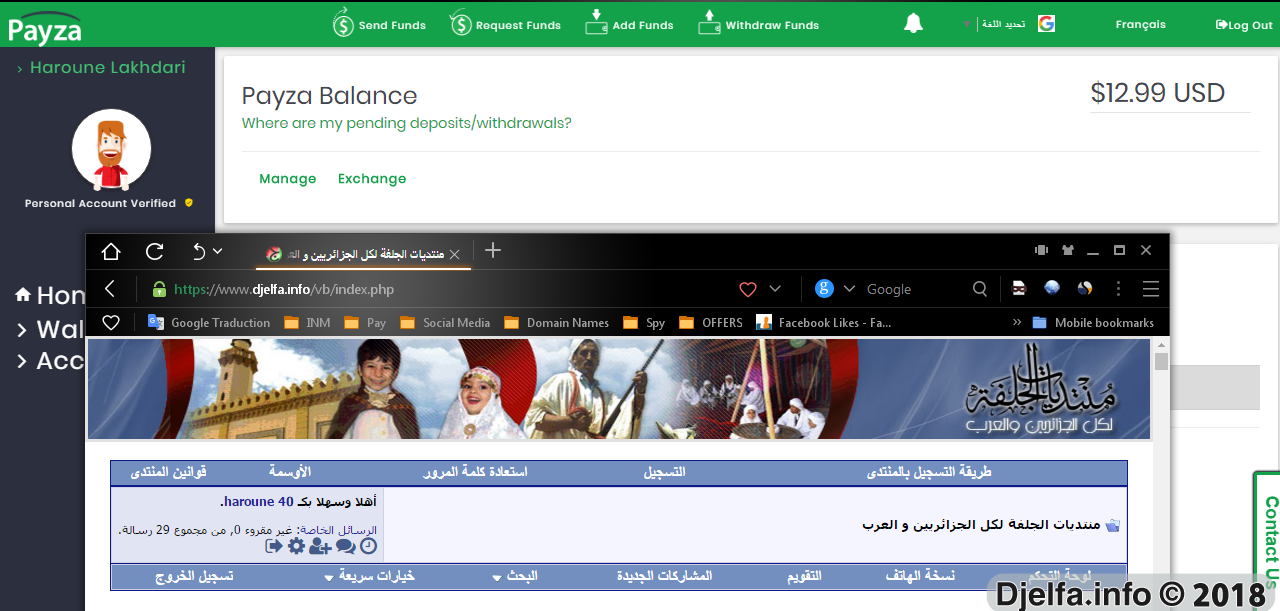Image resolution: width=1280 pixels, height=611 pixels.
Task: Open the قوانين المنتدى forum rules item
Action: point(169,471)
